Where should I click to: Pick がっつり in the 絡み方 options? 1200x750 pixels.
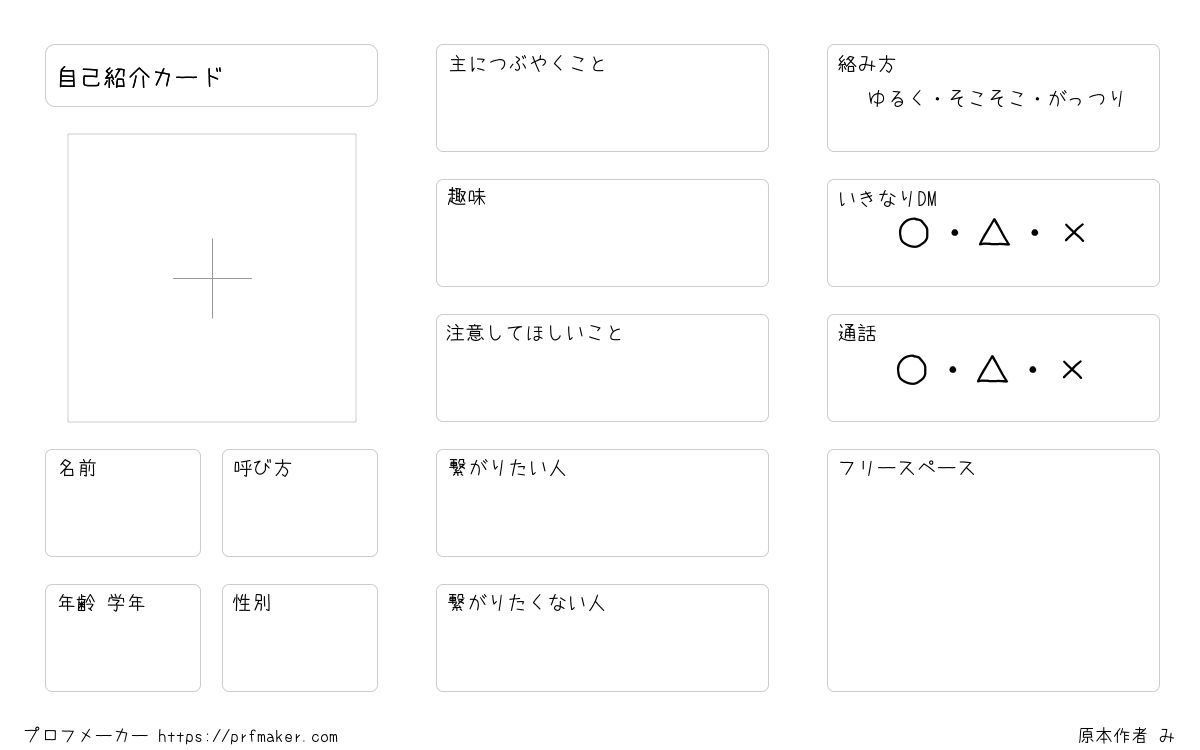[x=1087, y=99]
